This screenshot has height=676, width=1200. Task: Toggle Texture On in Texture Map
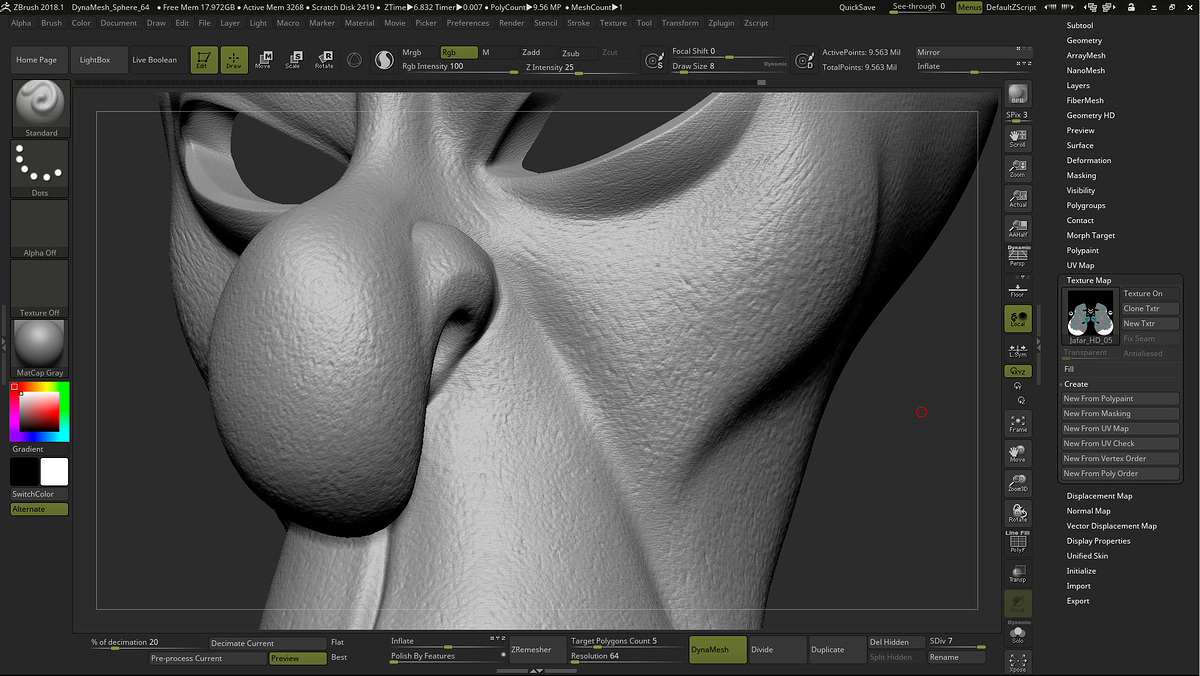[x=1150, y=294]
